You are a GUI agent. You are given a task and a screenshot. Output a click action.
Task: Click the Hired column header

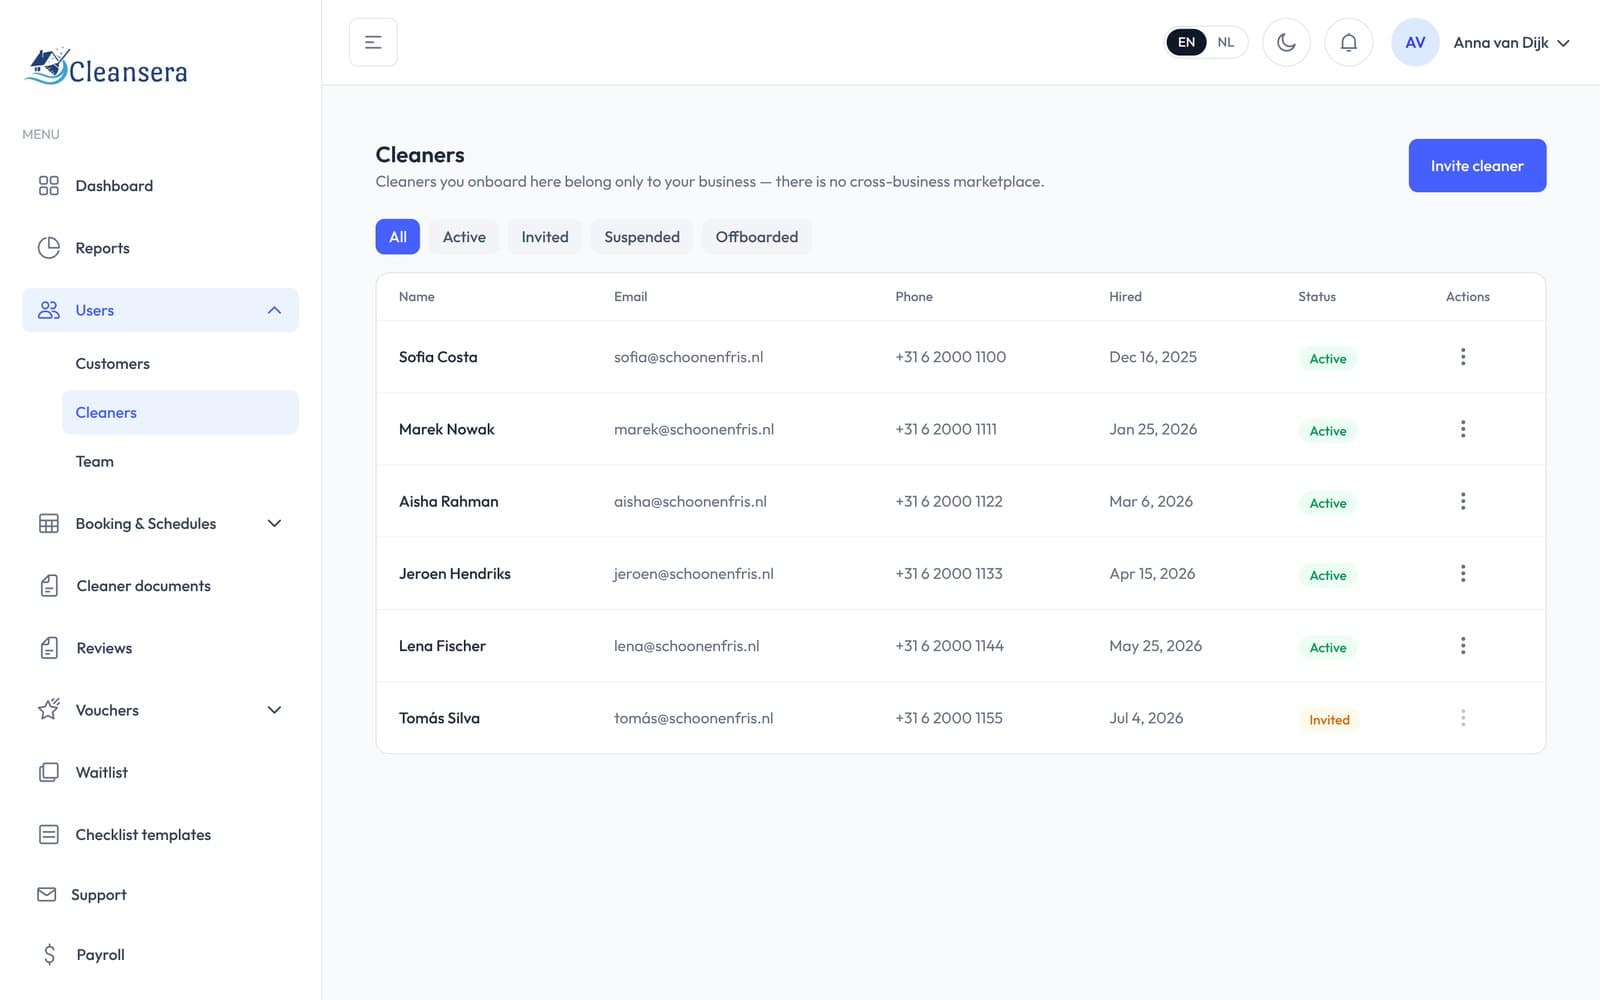pyautogui.click(x=1125, y=297)
